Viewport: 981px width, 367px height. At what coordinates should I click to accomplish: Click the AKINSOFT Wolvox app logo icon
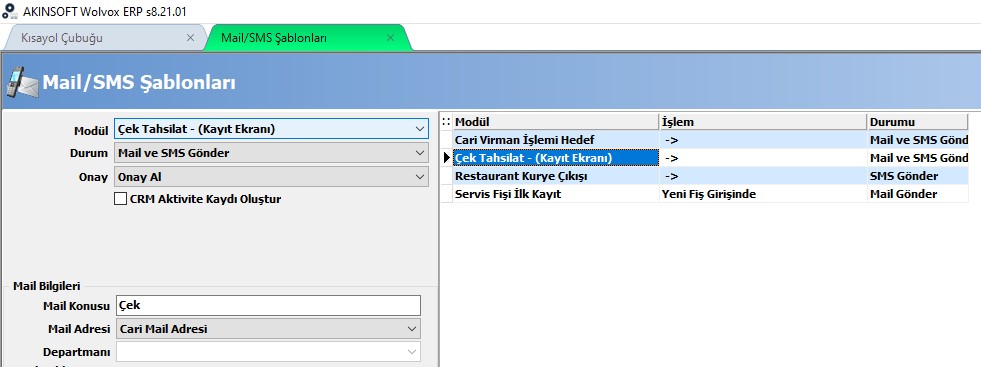[x=9, y=11]
